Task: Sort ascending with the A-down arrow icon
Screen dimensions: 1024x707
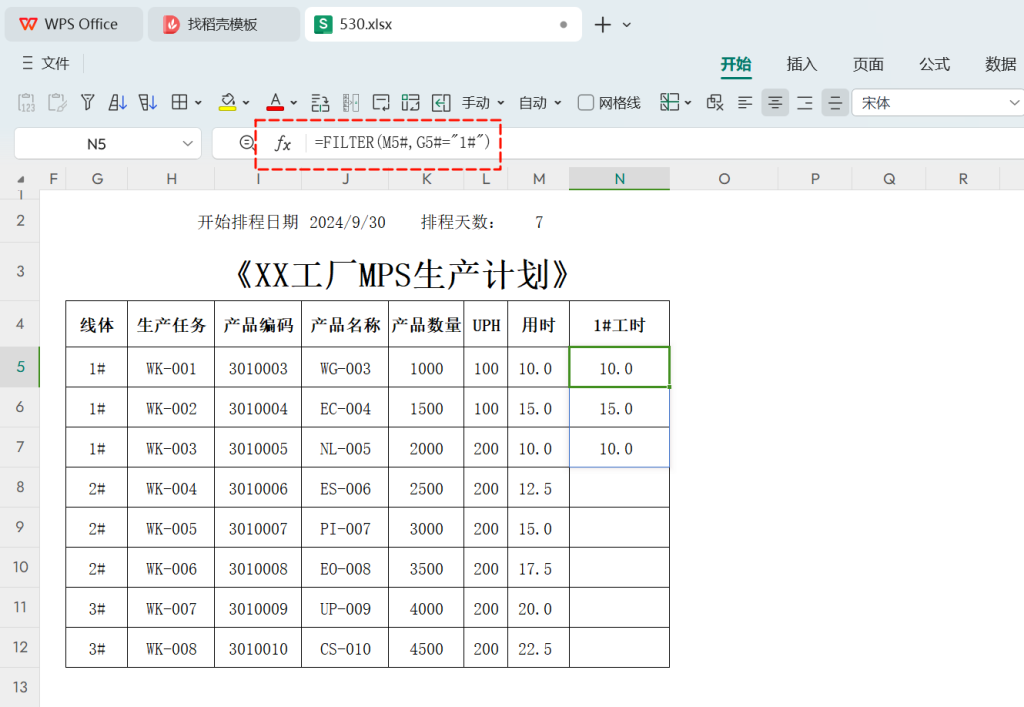Action: 118,102
